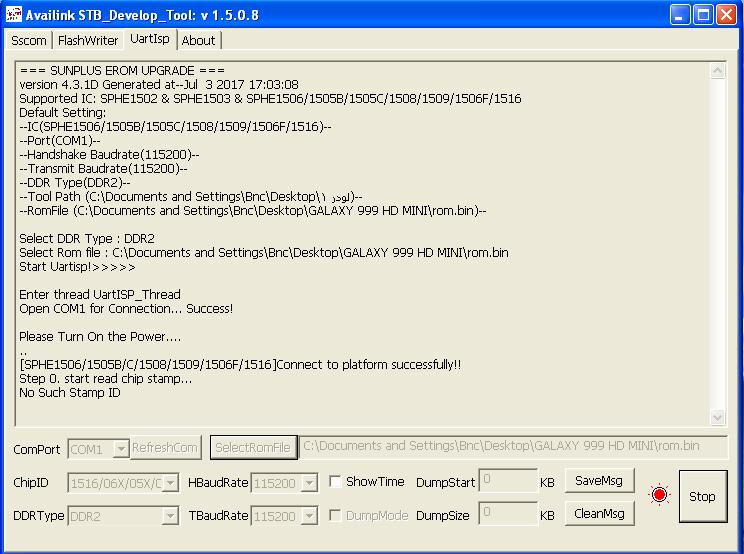The width and height of the screenshot is (744, 554).
Task: Click the DumpStart input field
Action: pos(508,481)
